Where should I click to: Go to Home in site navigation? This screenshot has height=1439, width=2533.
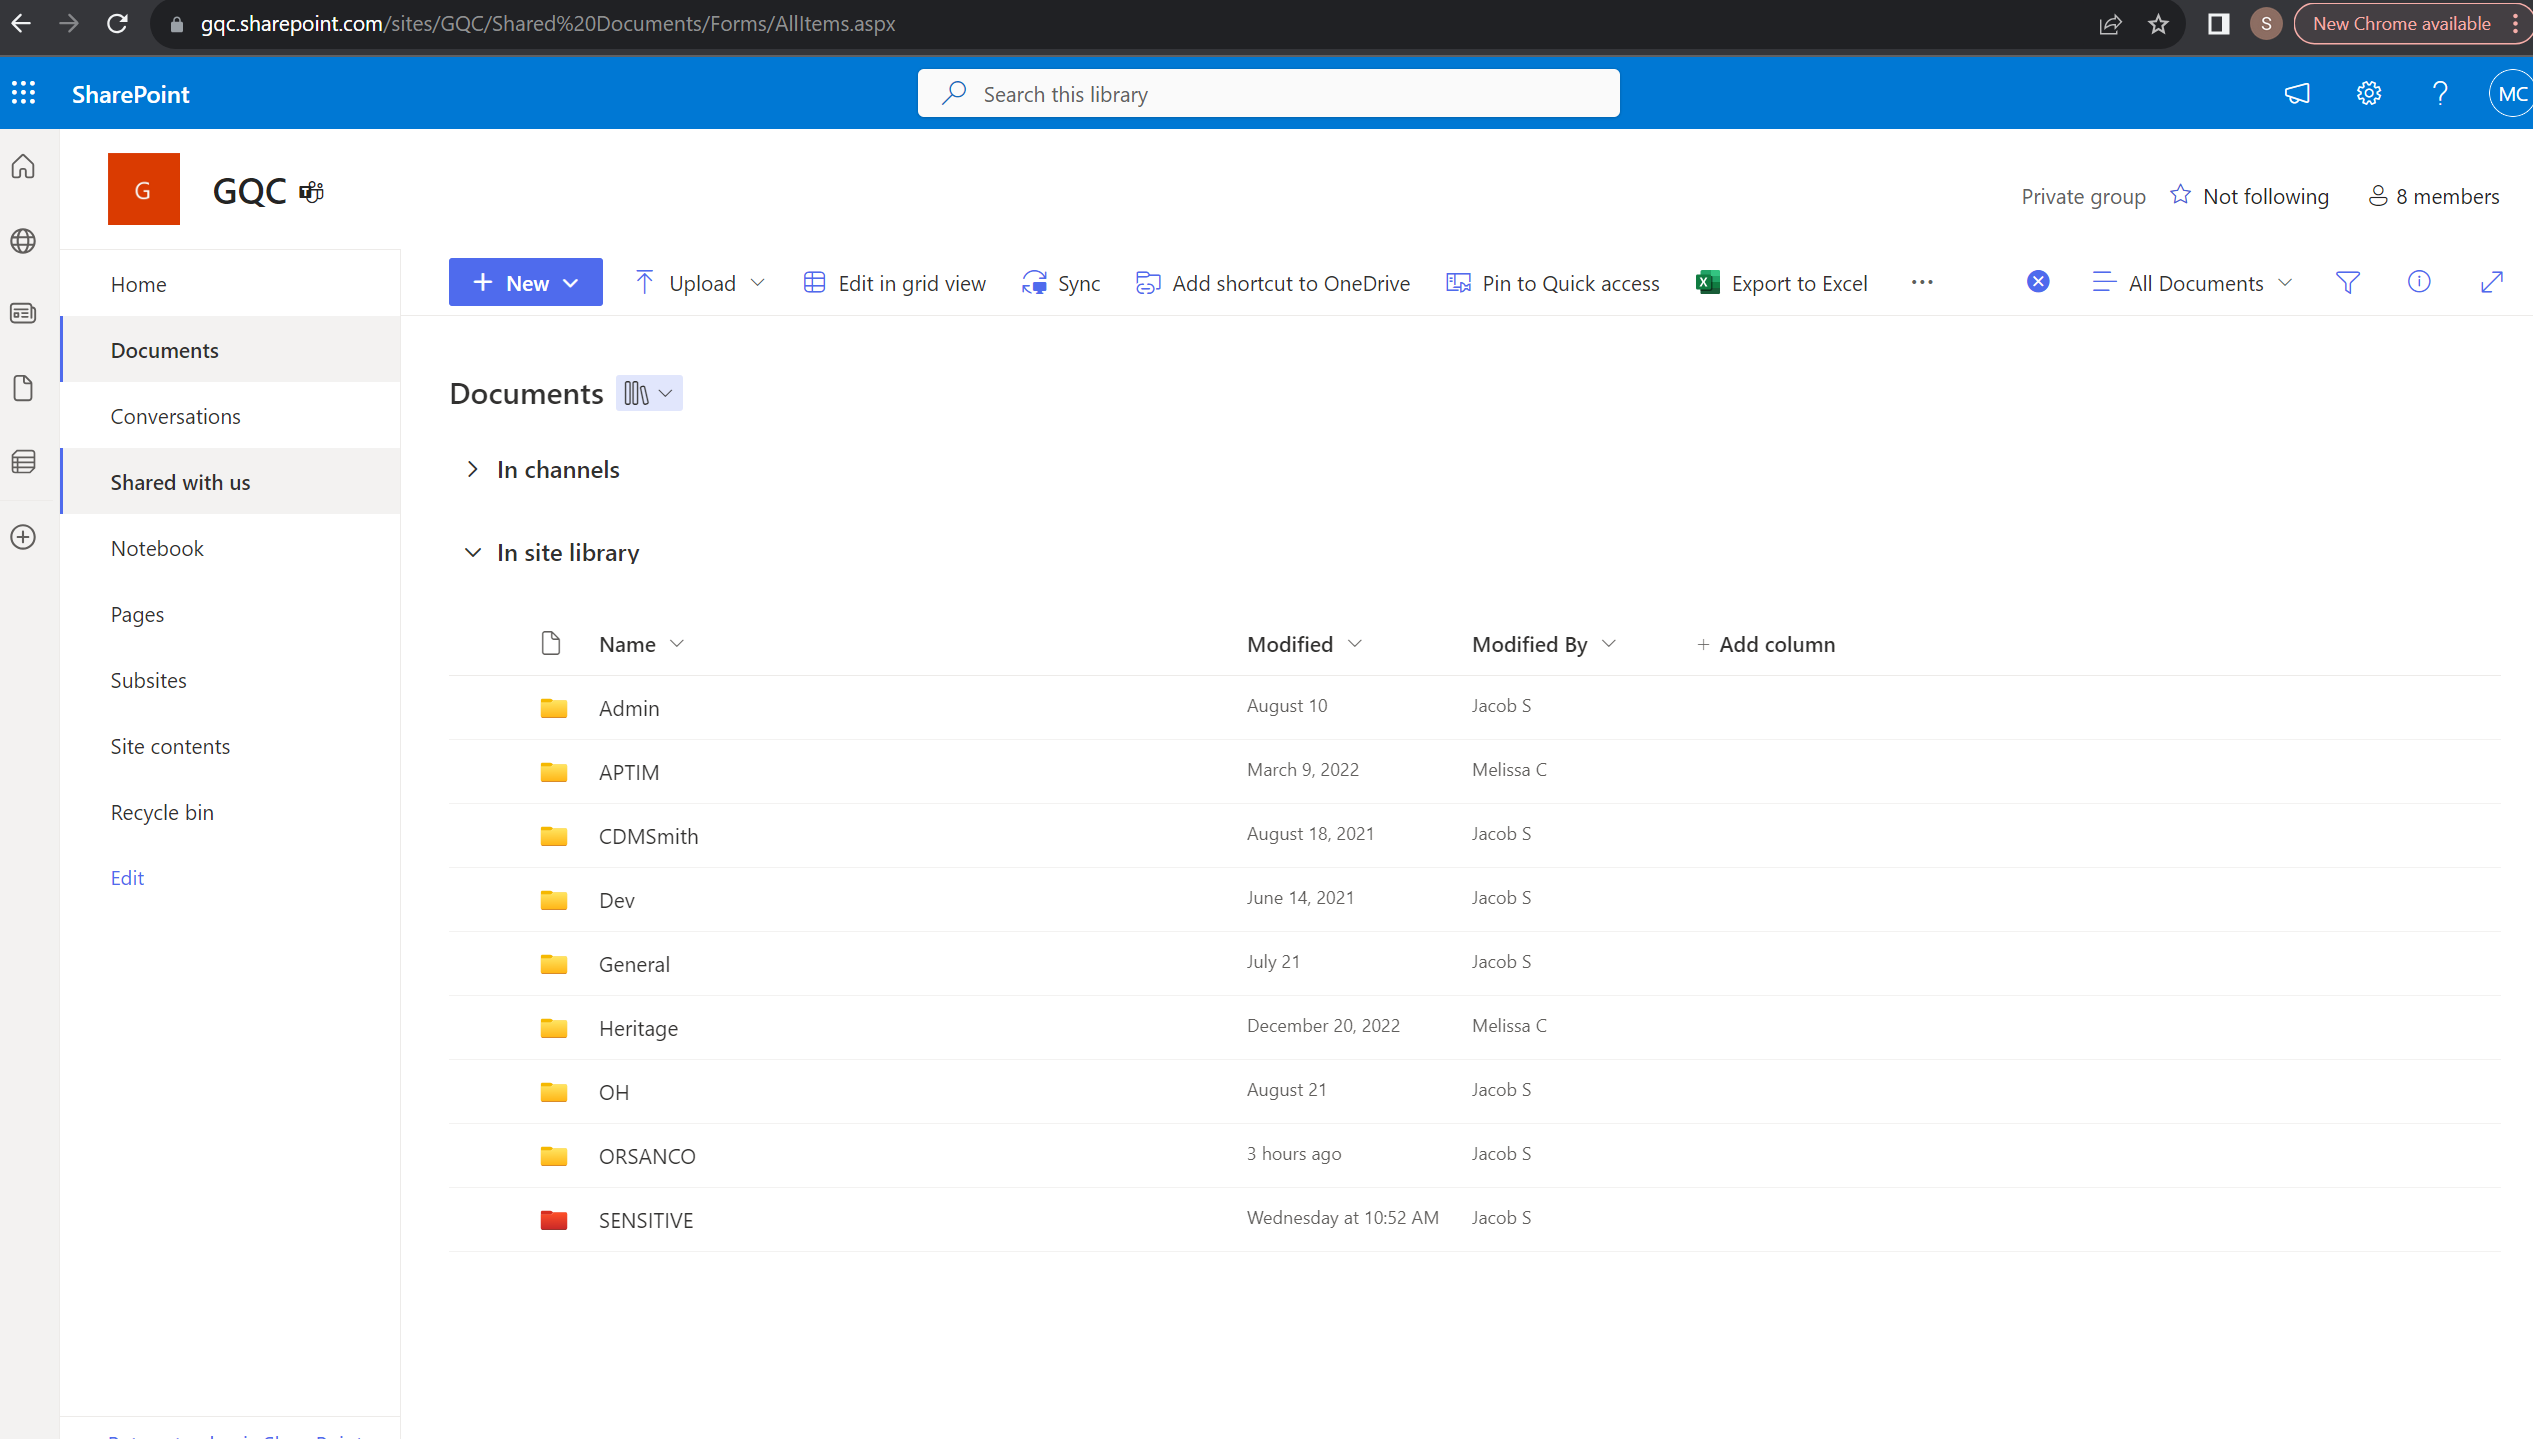coord(138,284)
